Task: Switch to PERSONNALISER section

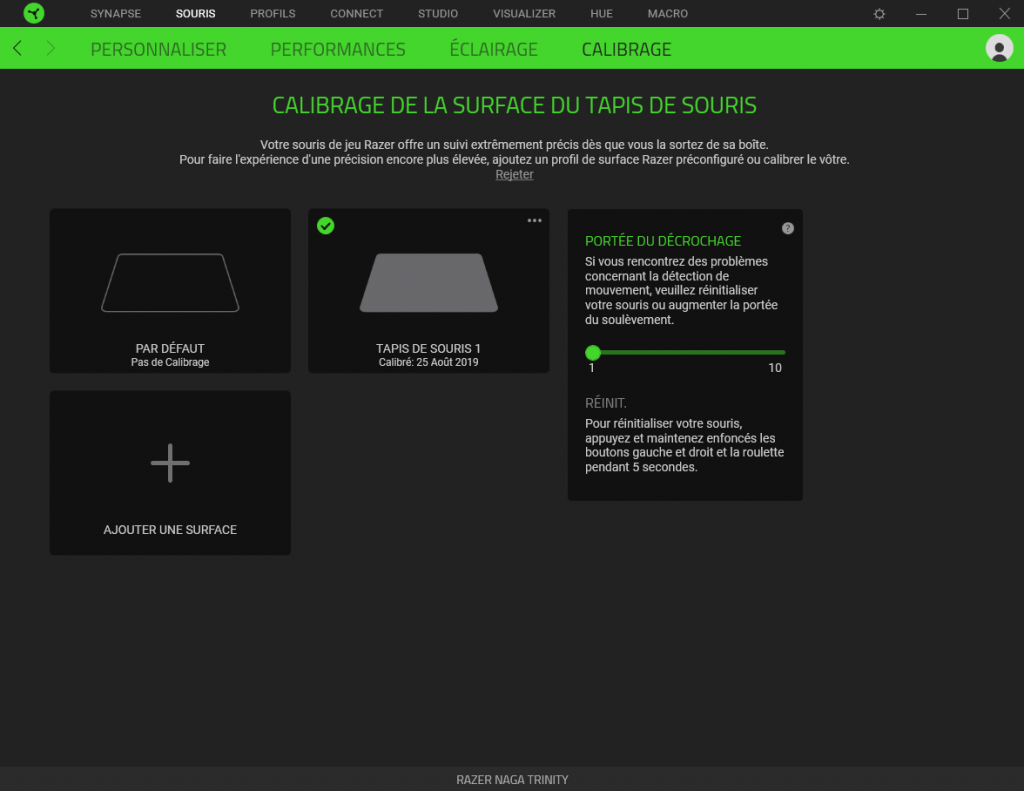Action: coord(159,49)
